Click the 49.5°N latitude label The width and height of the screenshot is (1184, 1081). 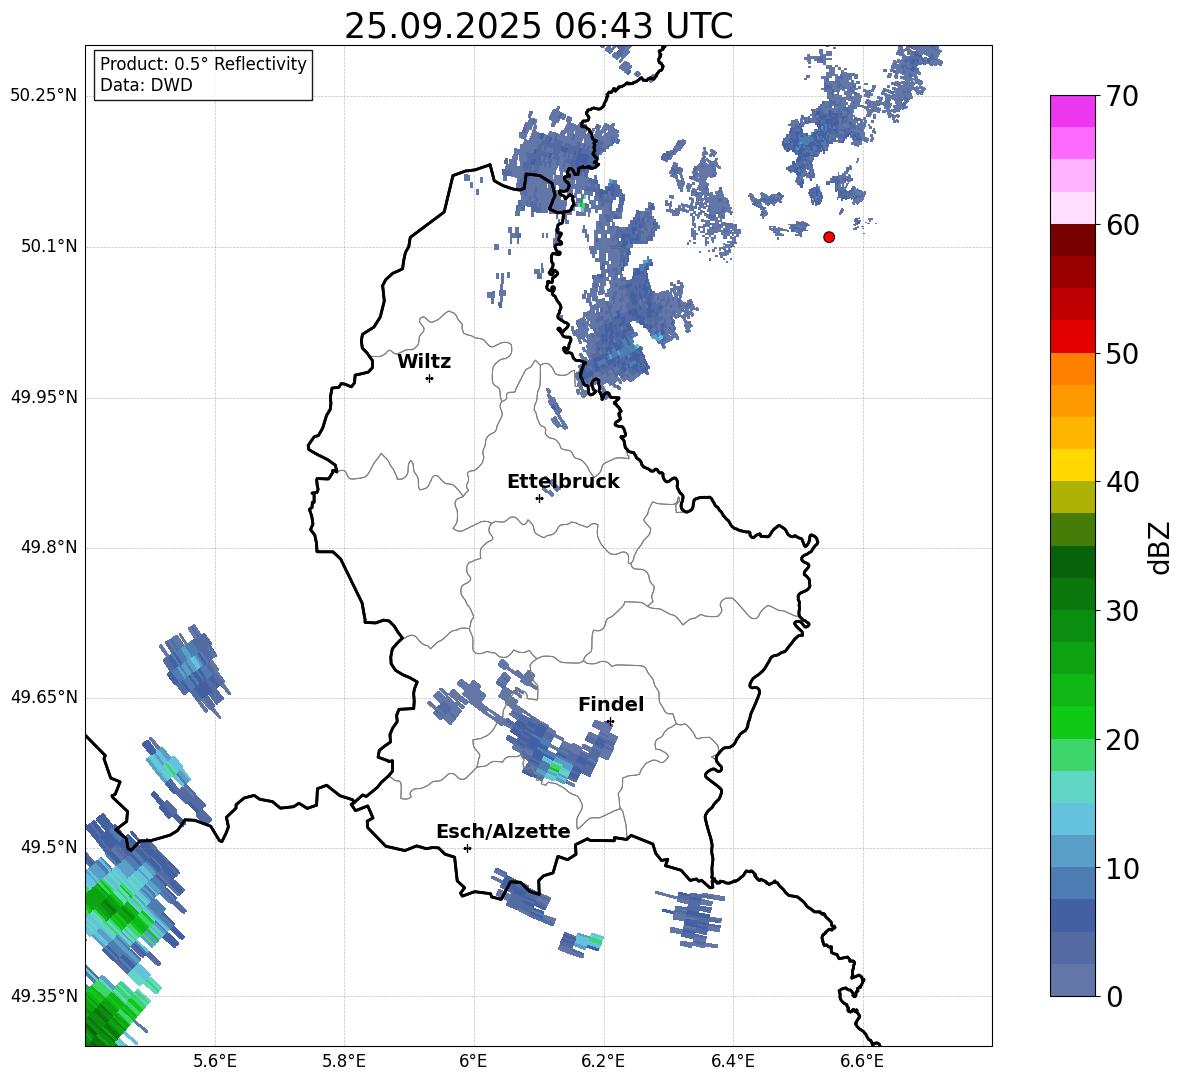point(49,847)
